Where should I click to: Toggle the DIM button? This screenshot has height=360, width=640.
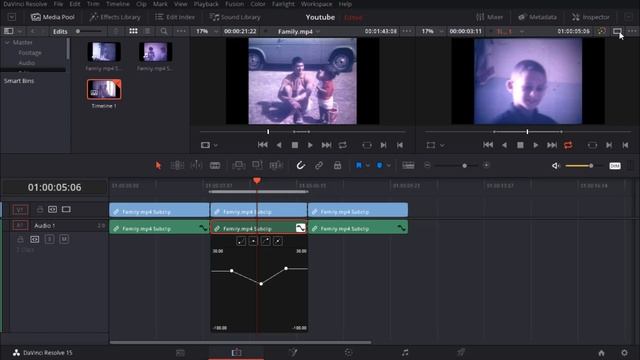[615, 166]
